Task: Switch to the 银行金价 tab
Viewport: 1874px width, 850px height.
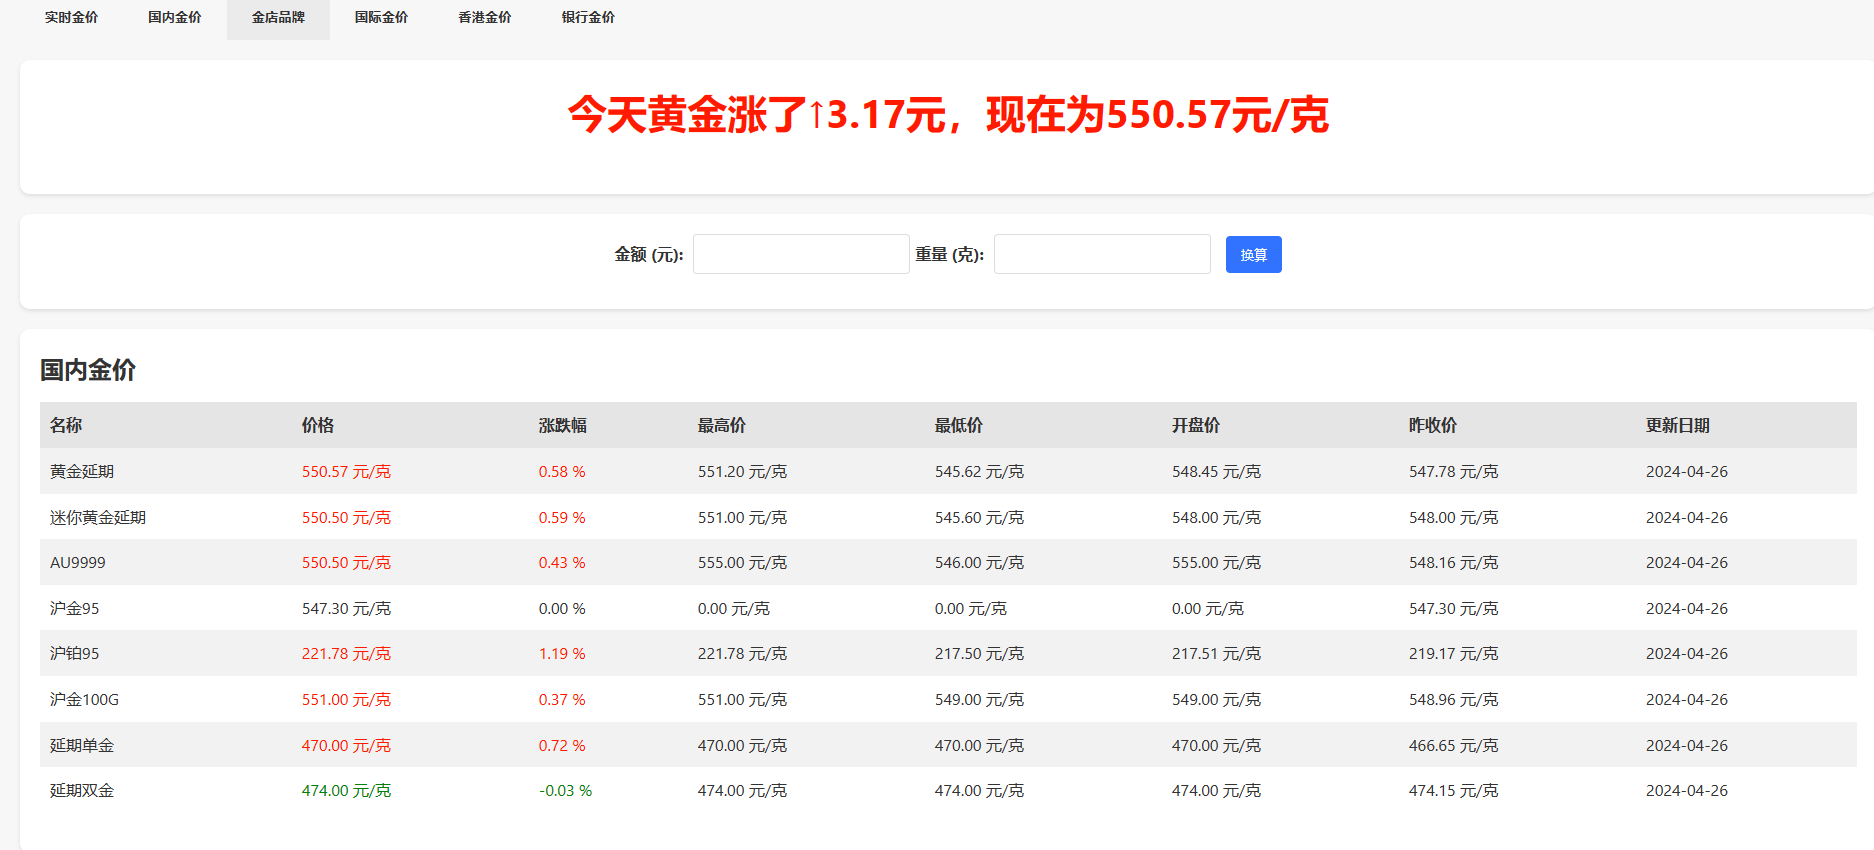Action: tap(588, 18)
